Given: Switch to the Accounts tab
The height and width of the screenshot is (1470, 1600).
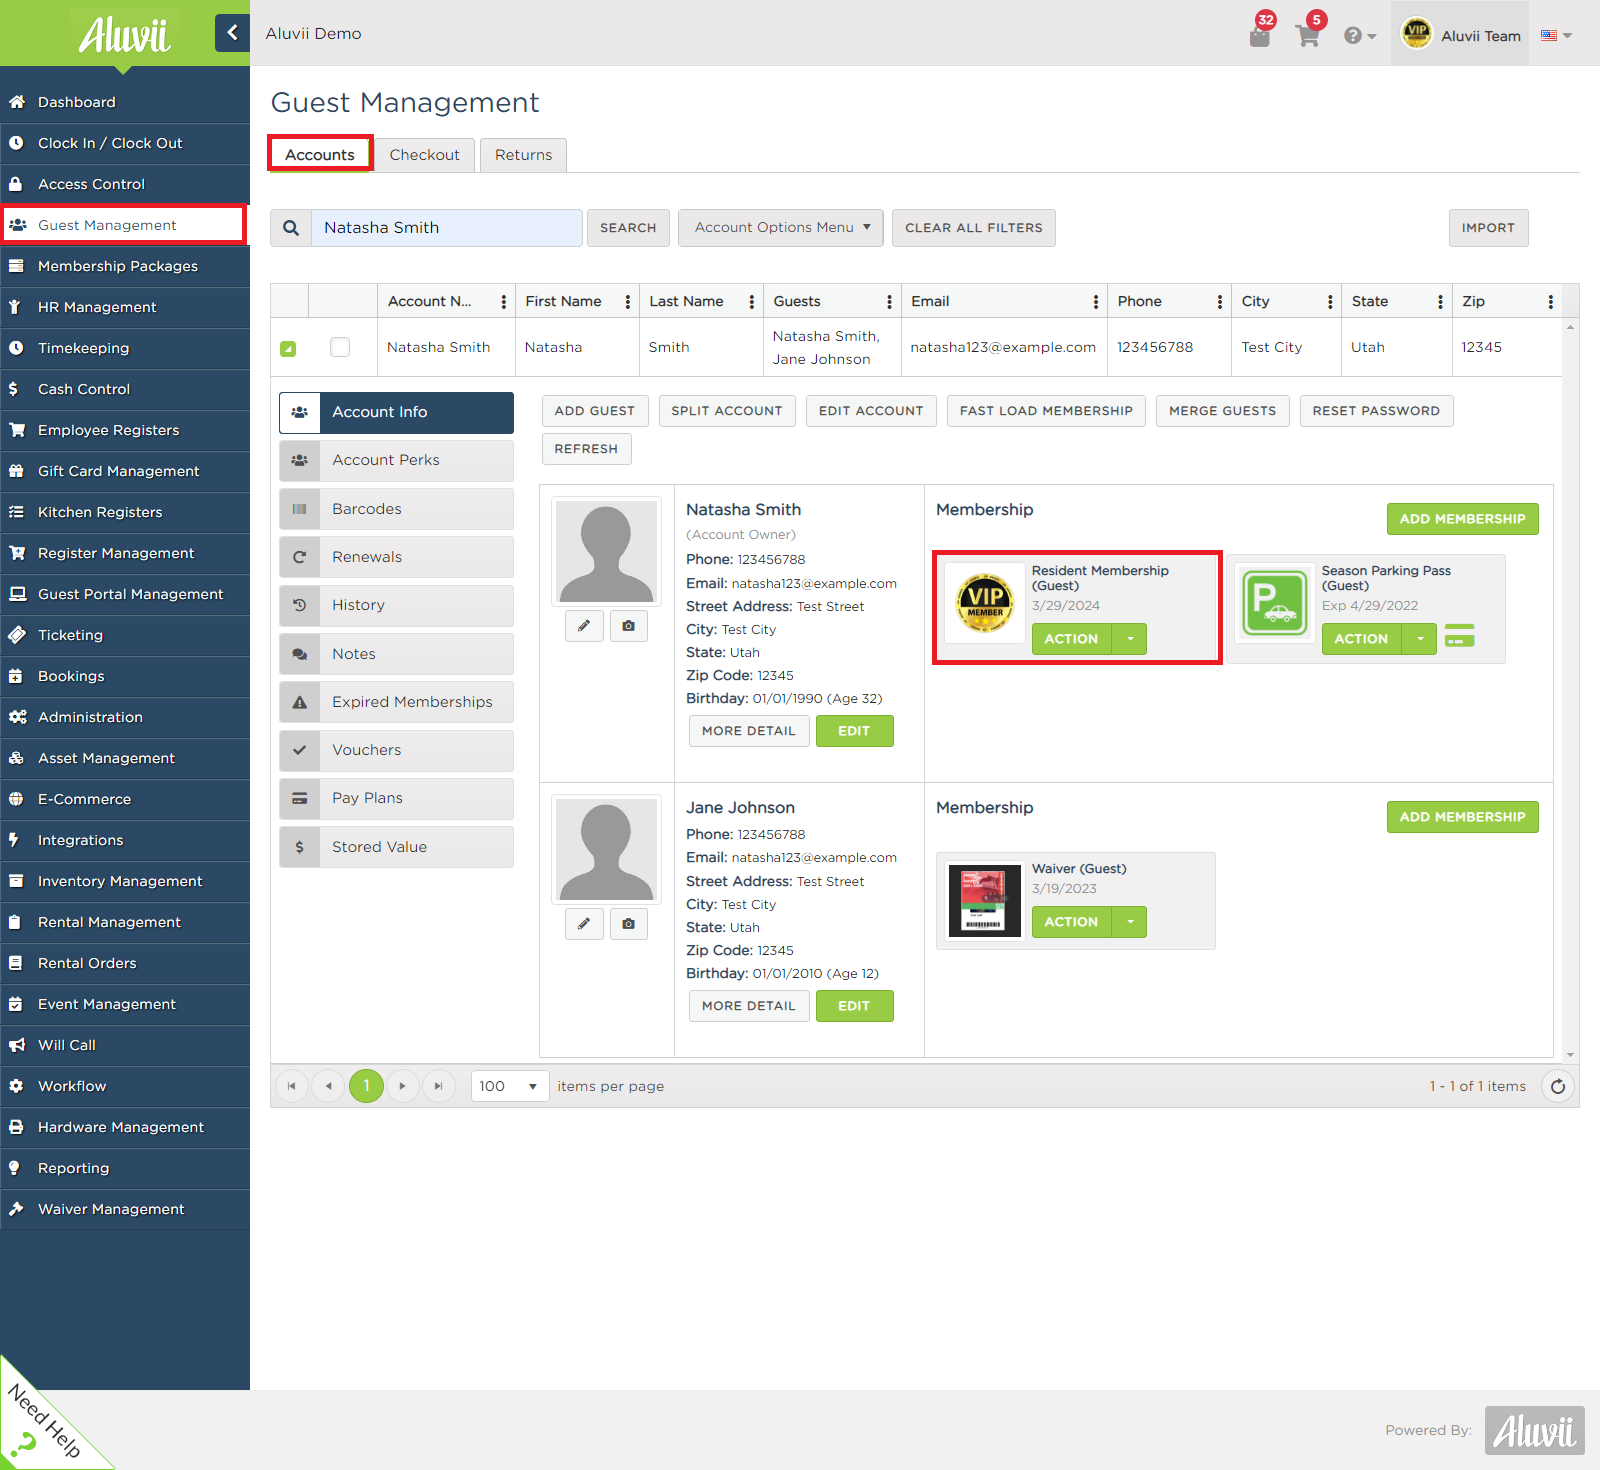Looking at the screenshot, I should 320,155.
